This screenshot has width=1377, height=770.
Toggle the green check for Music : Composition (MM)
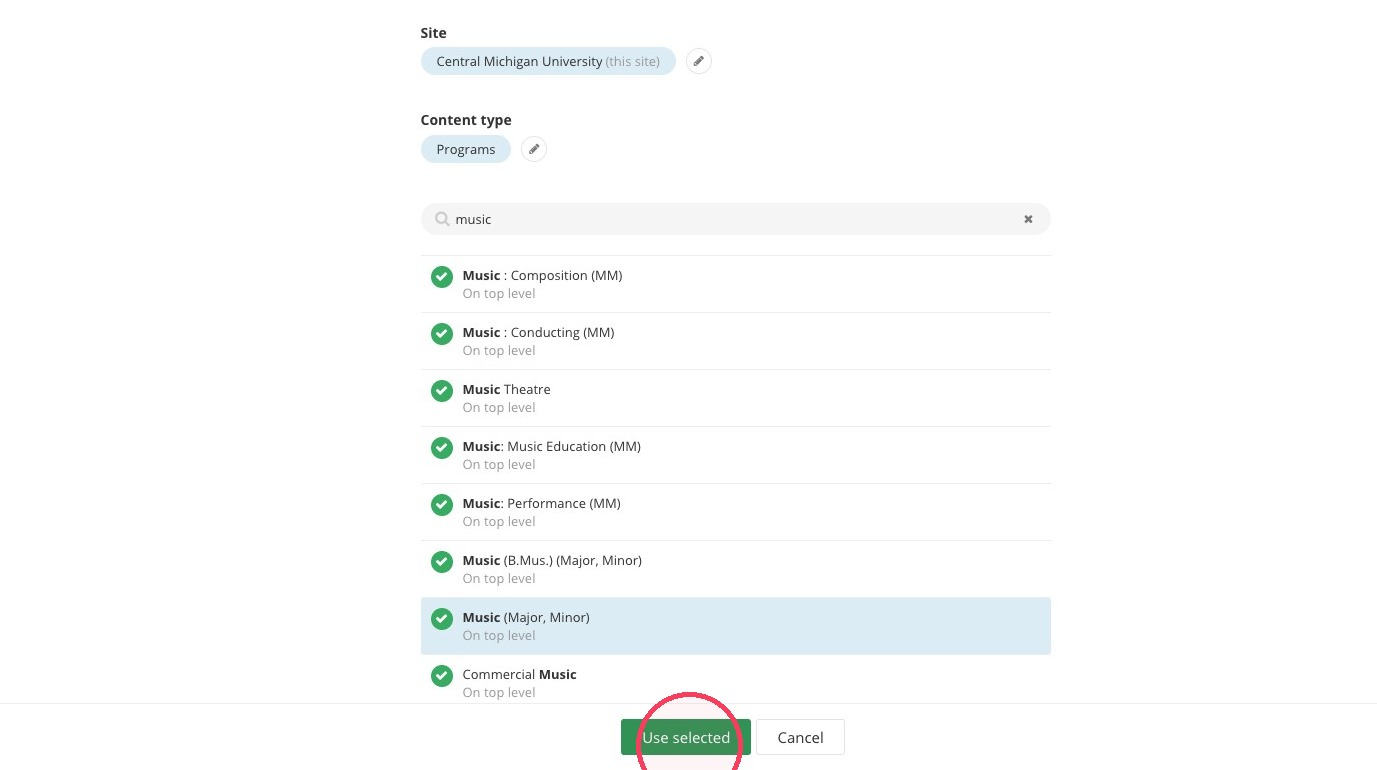442,277
